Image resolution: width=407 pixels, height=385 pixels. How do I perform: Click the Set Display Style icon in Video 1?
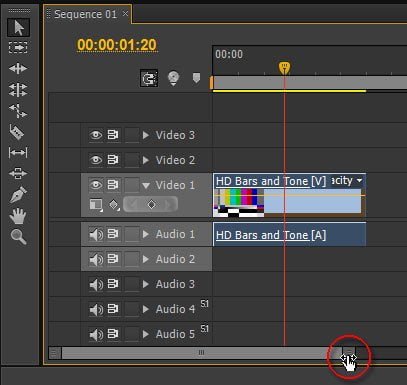(96, 204)
